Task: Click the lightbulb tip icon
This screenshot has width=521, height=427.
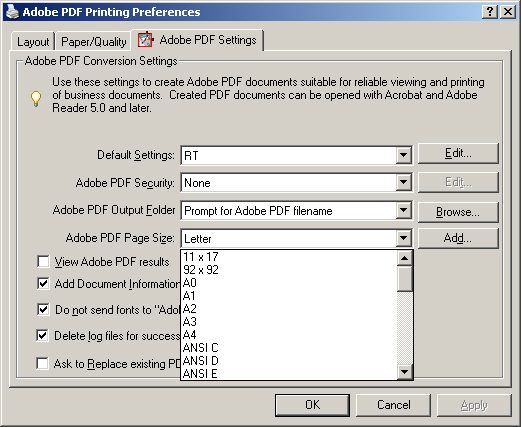Action: click(x=36, y=99)
